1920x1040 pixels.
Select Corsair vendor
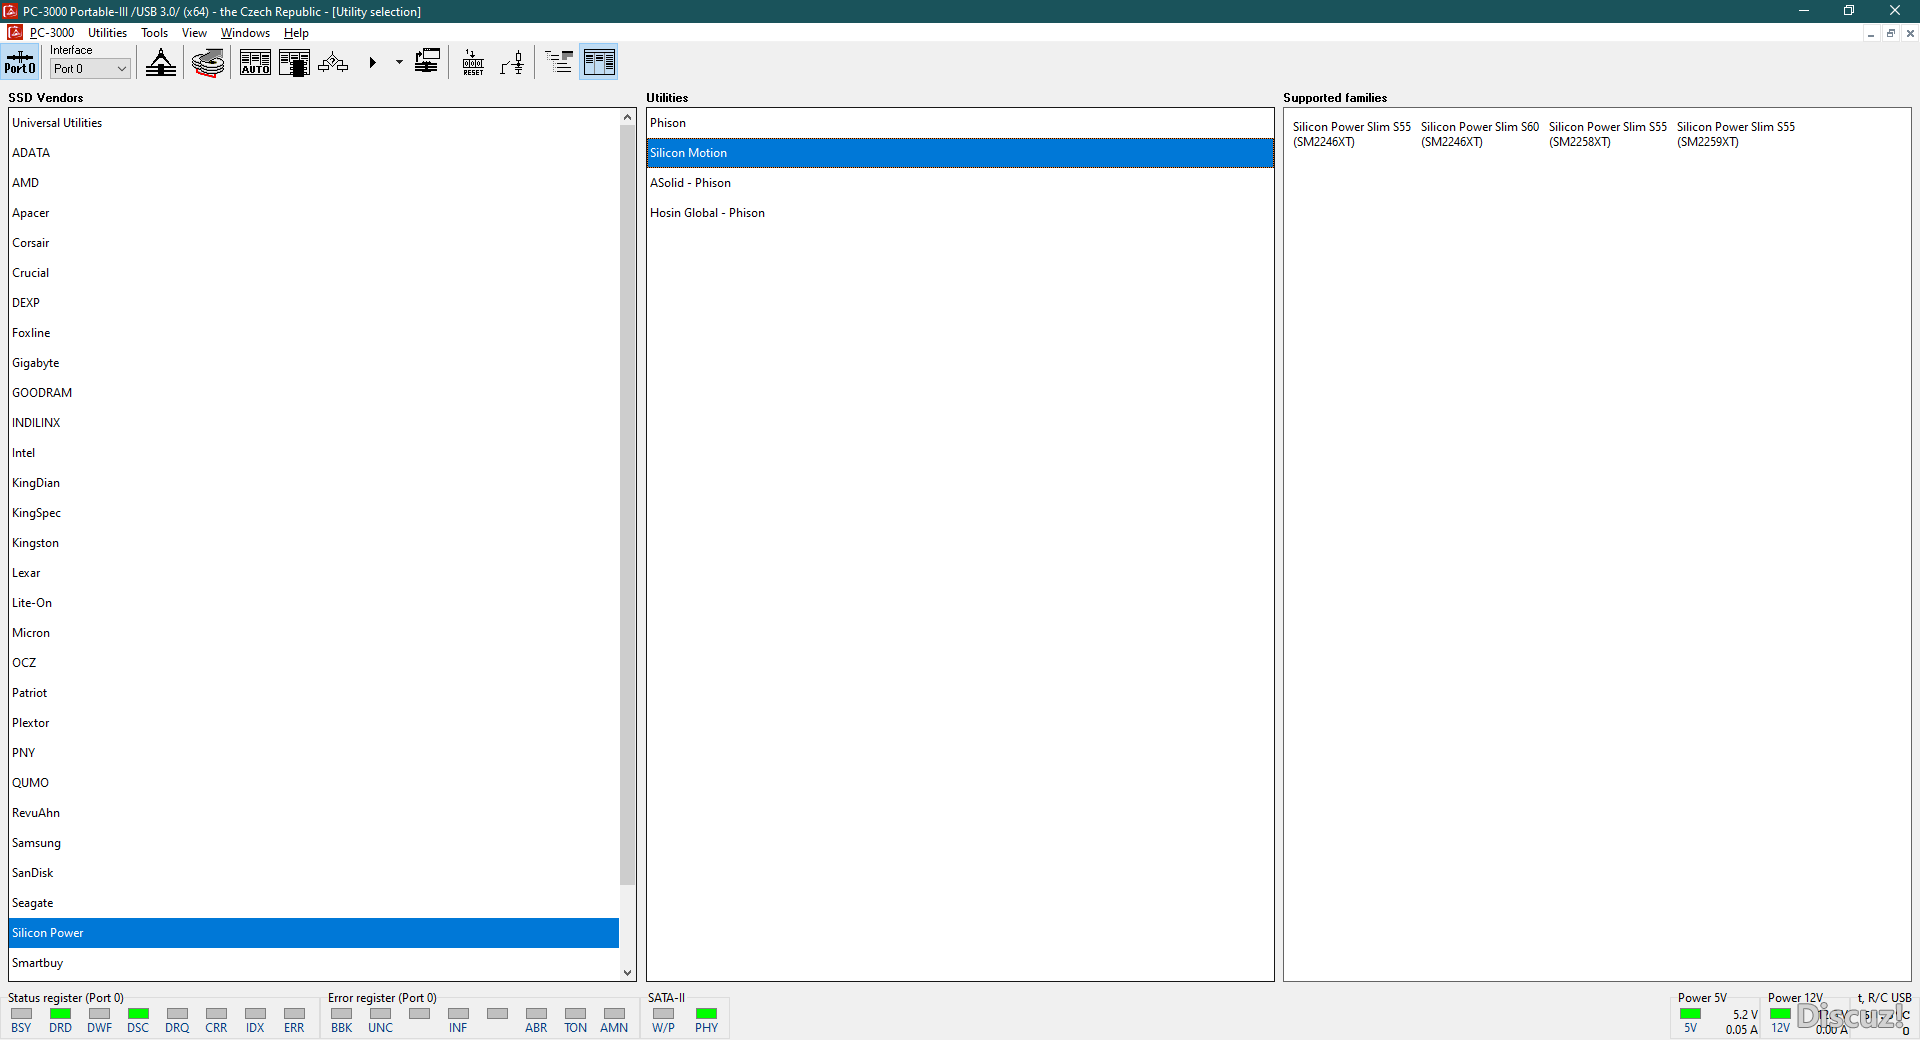(314, 243)
